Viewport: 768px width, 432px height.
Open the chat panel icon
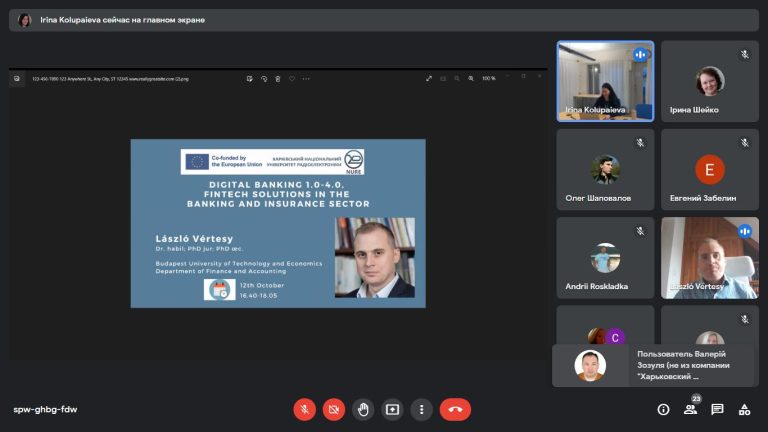717,409
